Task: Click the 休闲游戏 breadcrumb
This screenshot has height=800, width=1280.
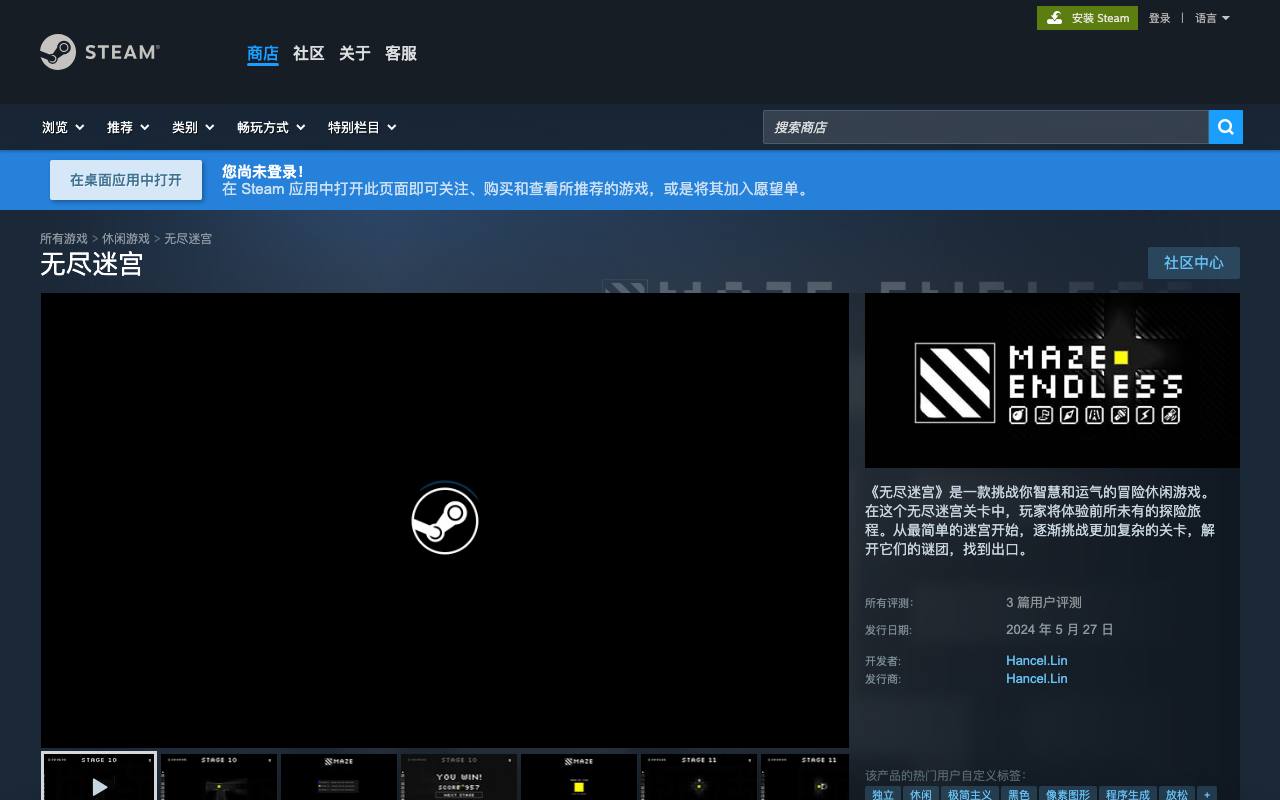Action: (x=126, y=239)
